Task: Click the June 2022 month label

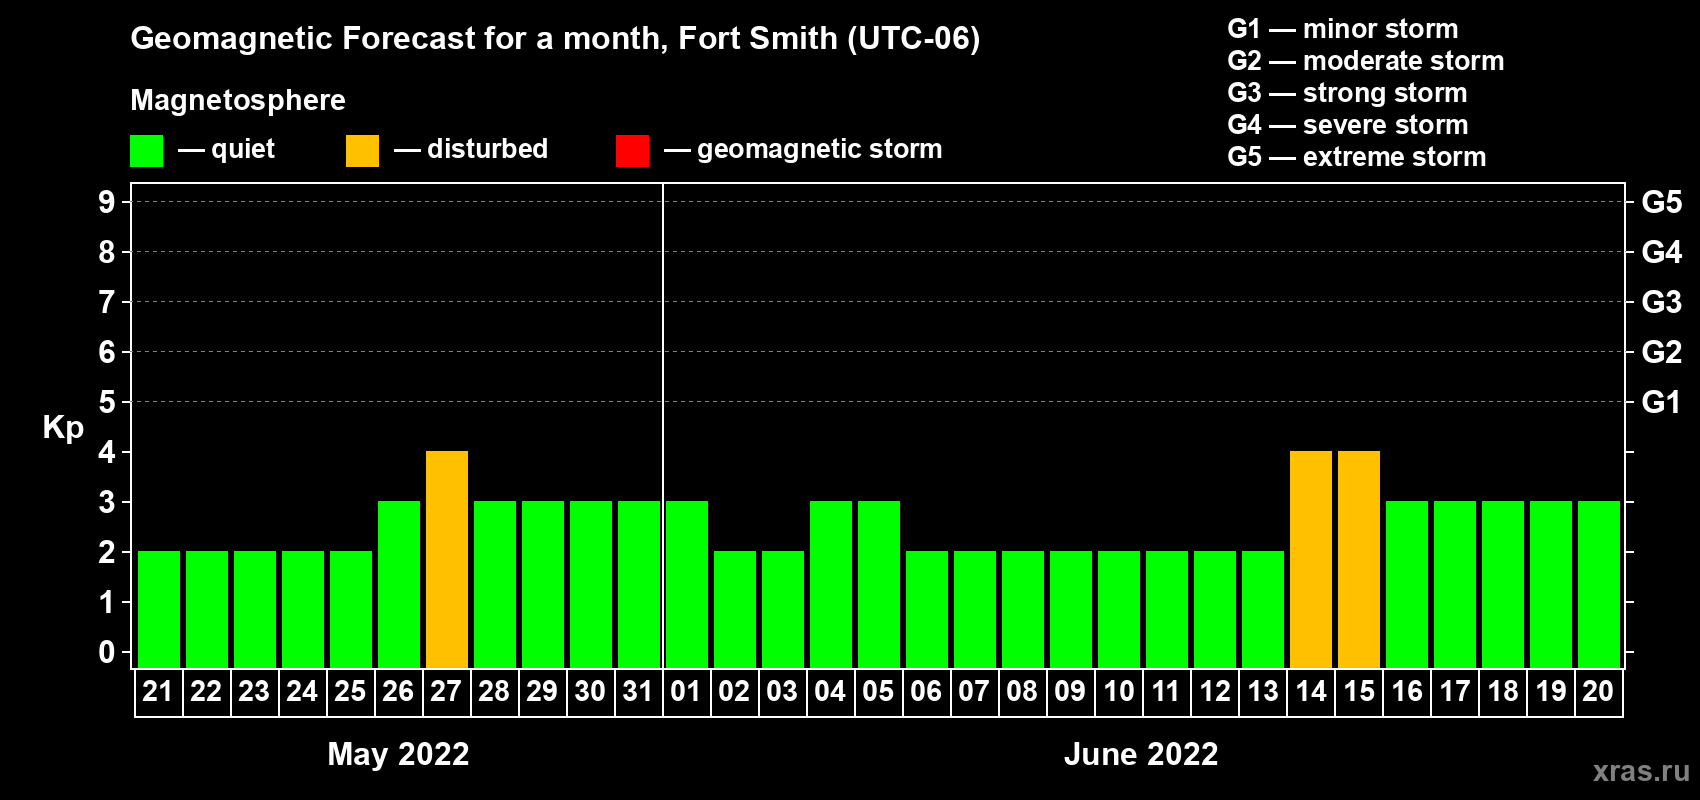Action: [x=1141, y=754]
